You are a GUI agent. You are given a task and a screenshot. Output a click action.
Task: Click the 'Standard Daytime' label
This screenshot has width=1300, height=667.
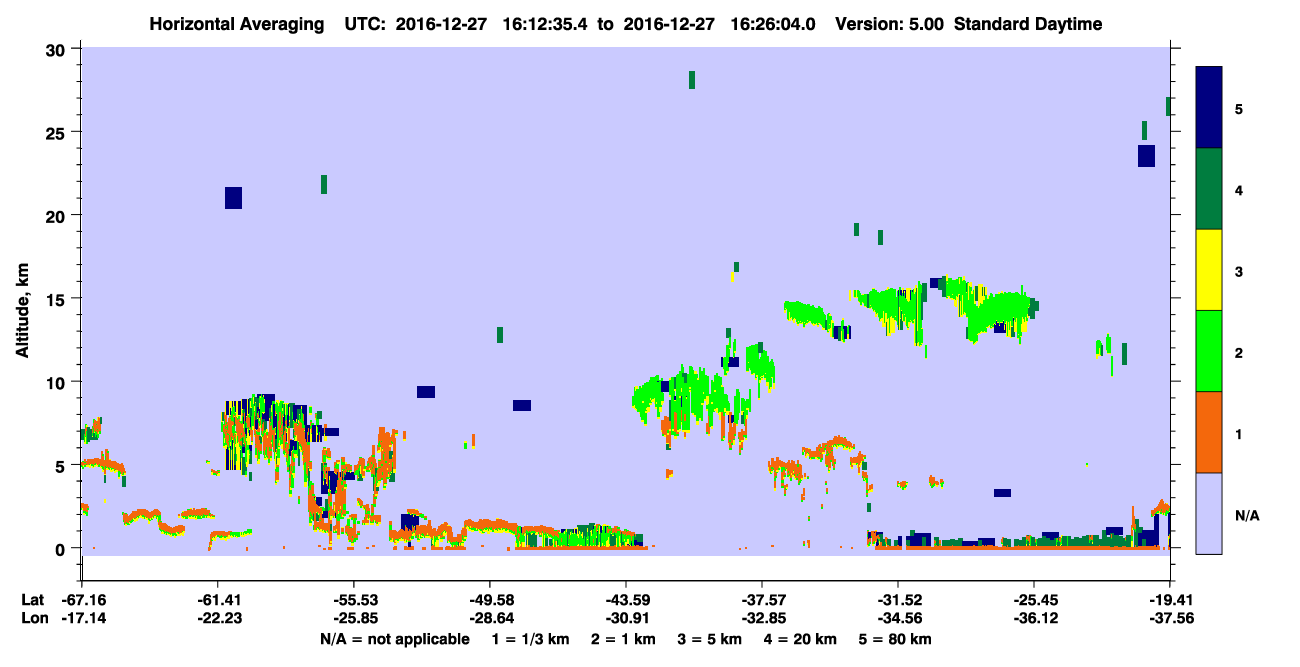[x=1028, y=24]
